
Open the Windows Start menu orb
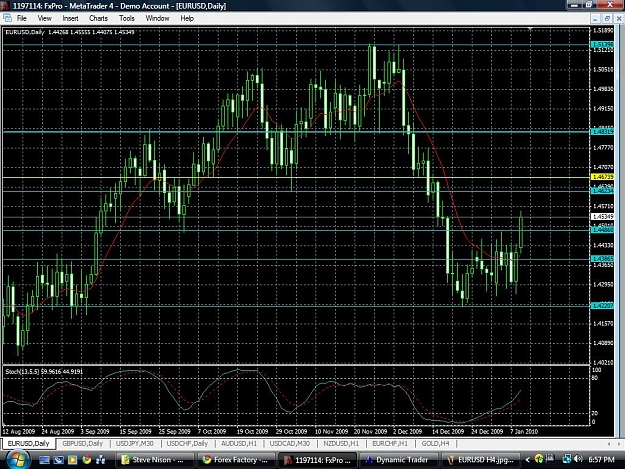pyautogui.click(x=17, y=460)
